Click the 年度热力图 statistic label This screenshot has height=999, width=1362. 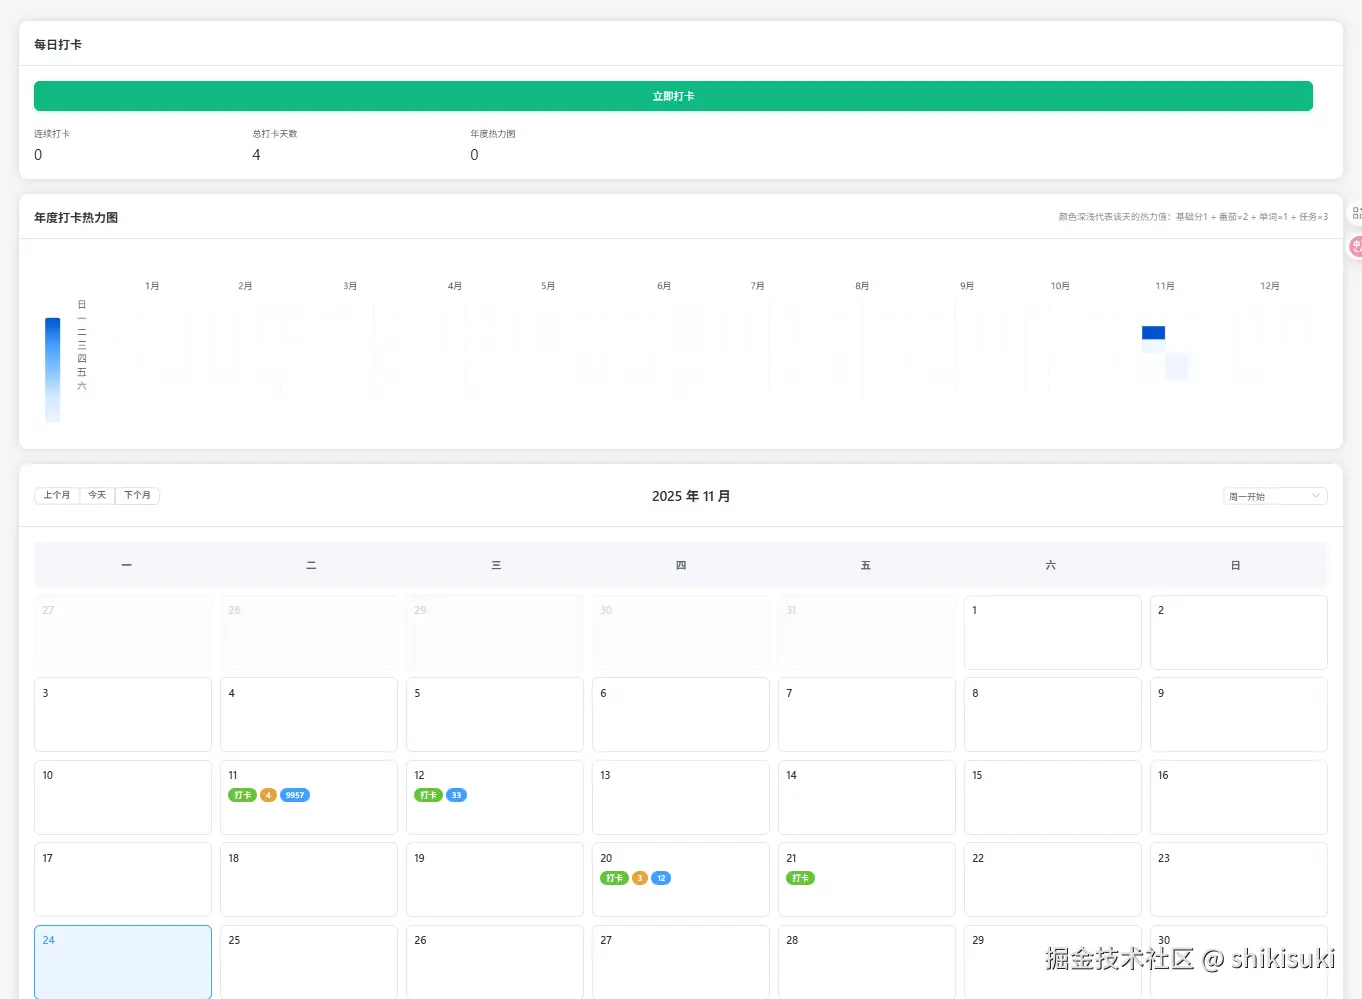pyautogui.click(x=493, y=134)
